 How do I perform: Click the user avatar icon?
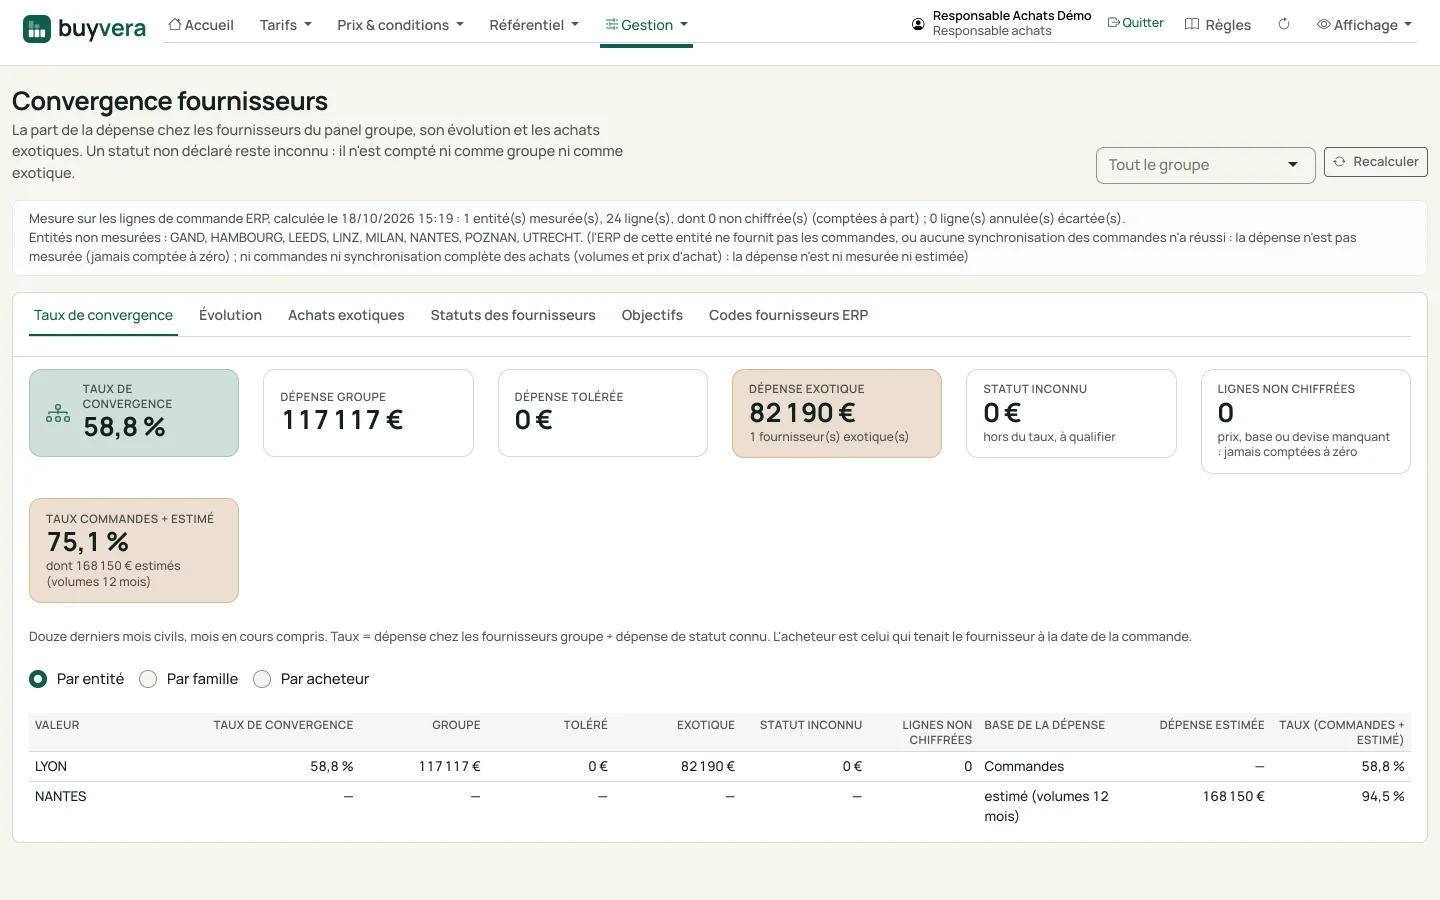click(x=918, y=24)
